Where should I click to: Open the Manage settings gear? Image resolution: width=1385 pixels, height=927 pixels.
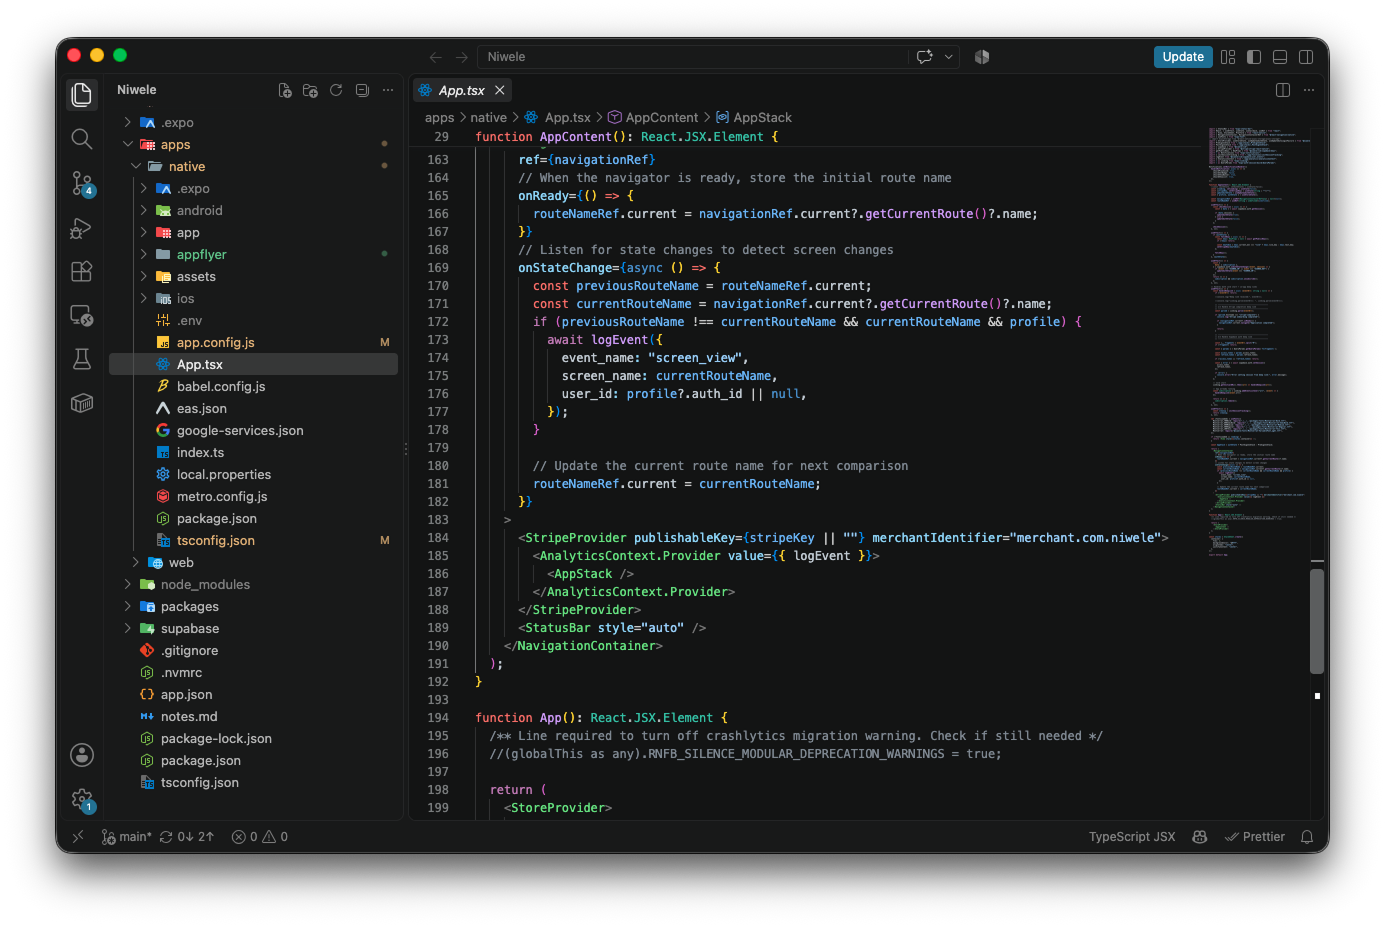tap(82, 799)
